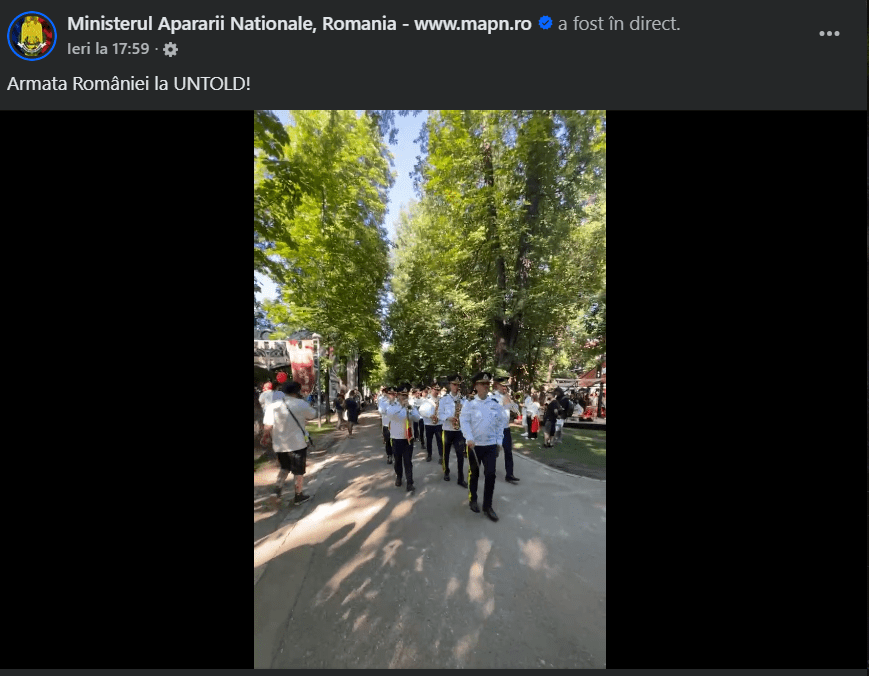
Task: Click the gear icon beside the timestamp
Action: (x=171, y=50)
